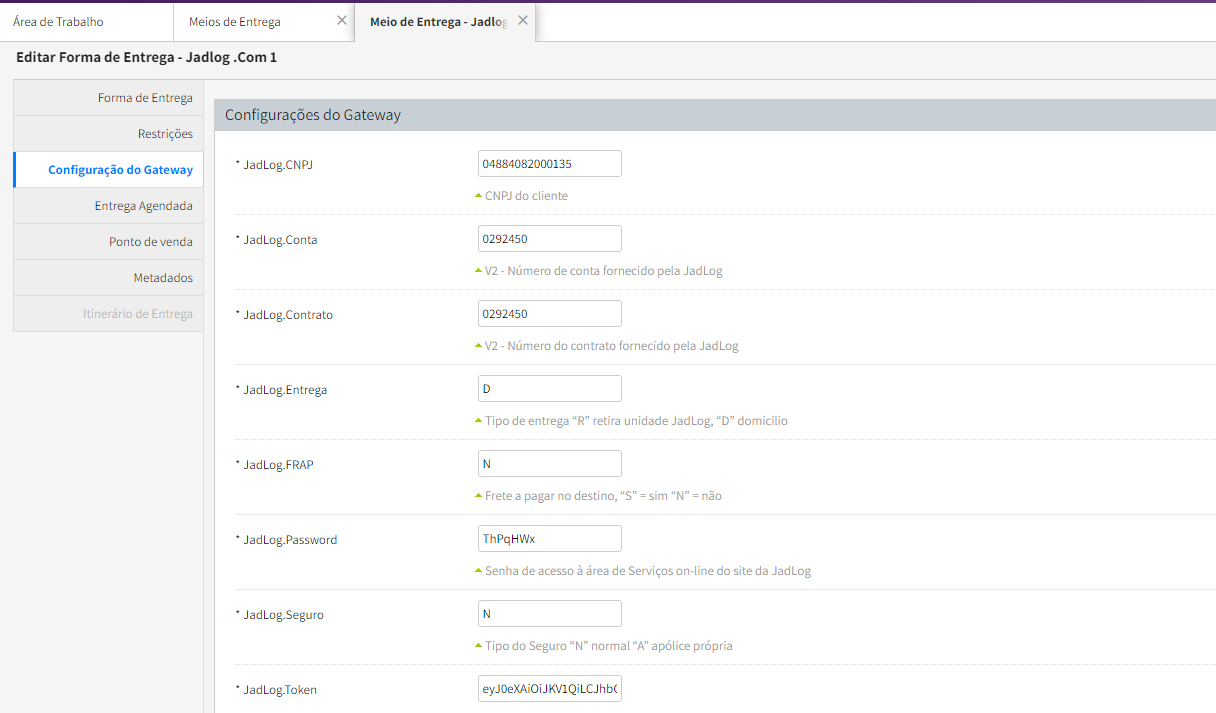Click hint arrow under JadLog.Conta field

pos(478,271)
